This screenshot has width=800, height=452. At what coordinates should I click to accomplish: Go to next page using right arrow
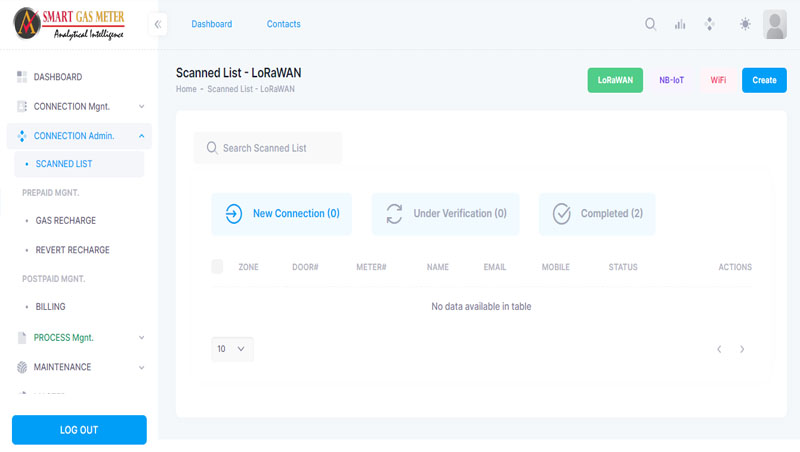742,349
